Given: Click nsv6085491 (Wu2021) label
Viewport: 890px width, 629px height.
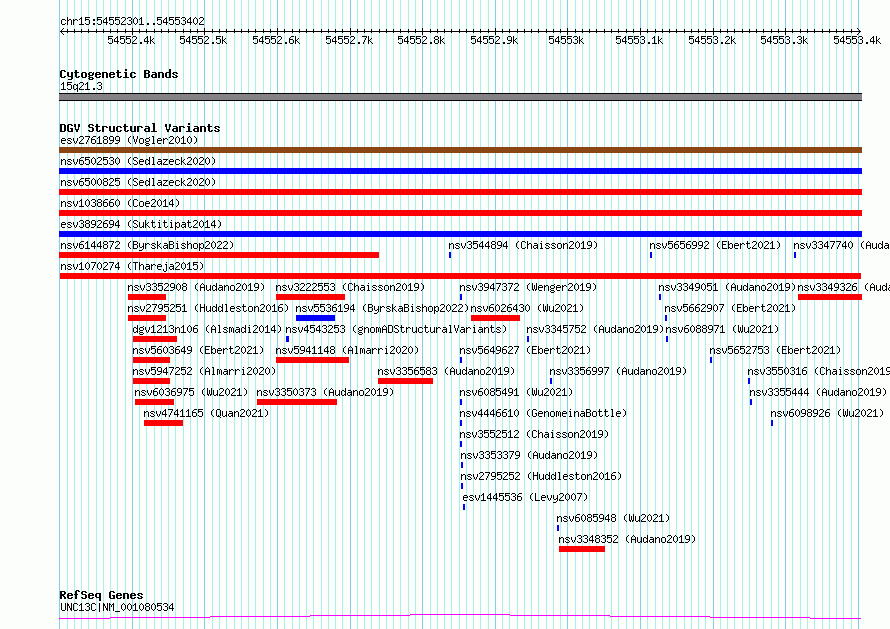Looking at the screenshot, I should coord(516,392).
